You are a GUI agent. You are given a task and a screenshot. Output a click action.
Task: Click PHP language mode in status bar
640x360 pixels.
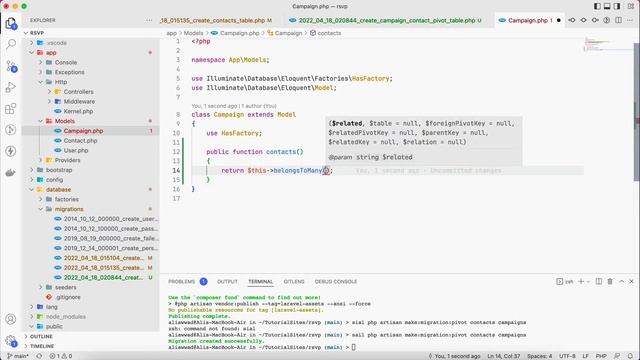[601, 356]
